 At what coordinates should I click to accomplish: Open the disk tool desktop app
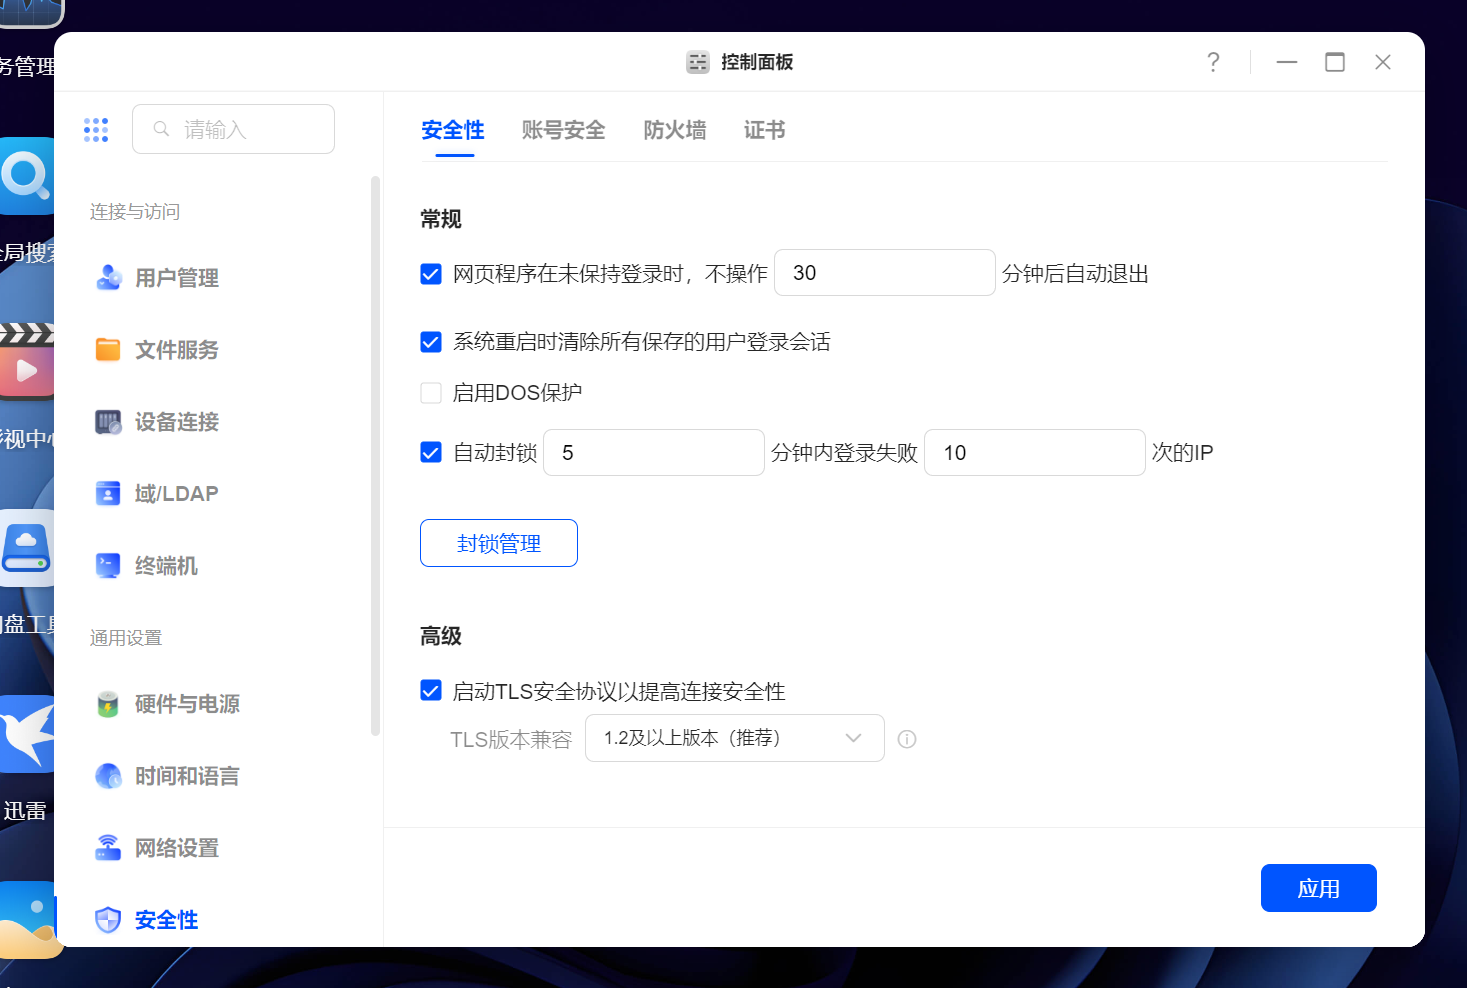[x=26, y=548]
